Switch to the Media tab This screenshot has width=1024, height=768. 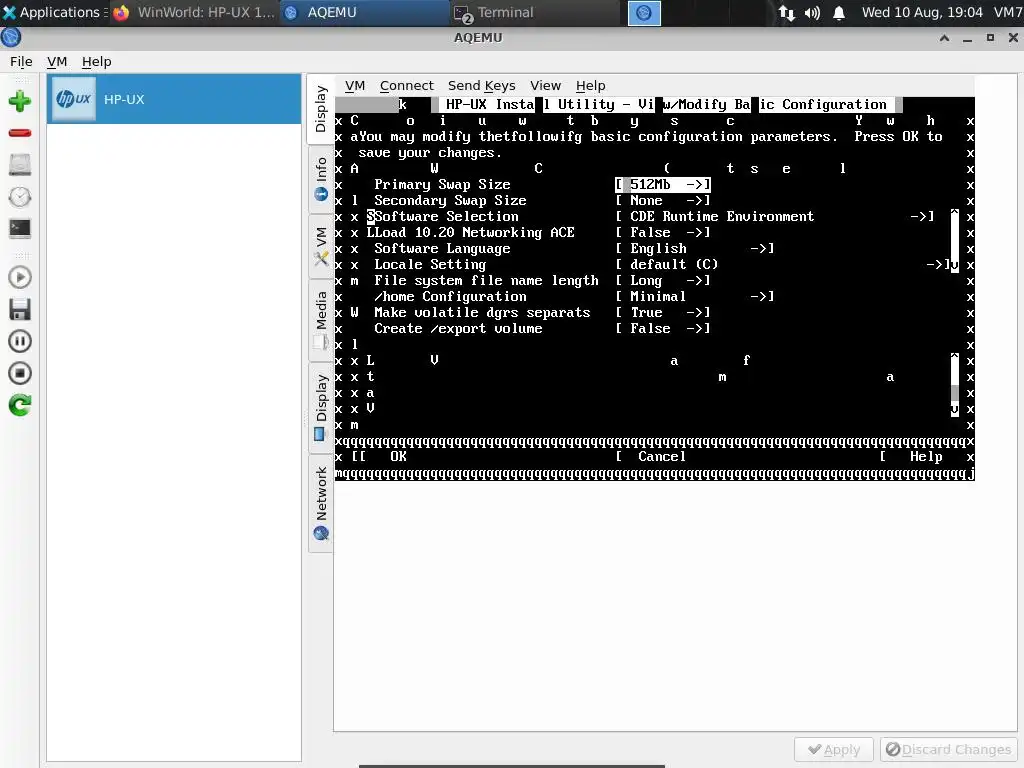click(x=320, y=320)
